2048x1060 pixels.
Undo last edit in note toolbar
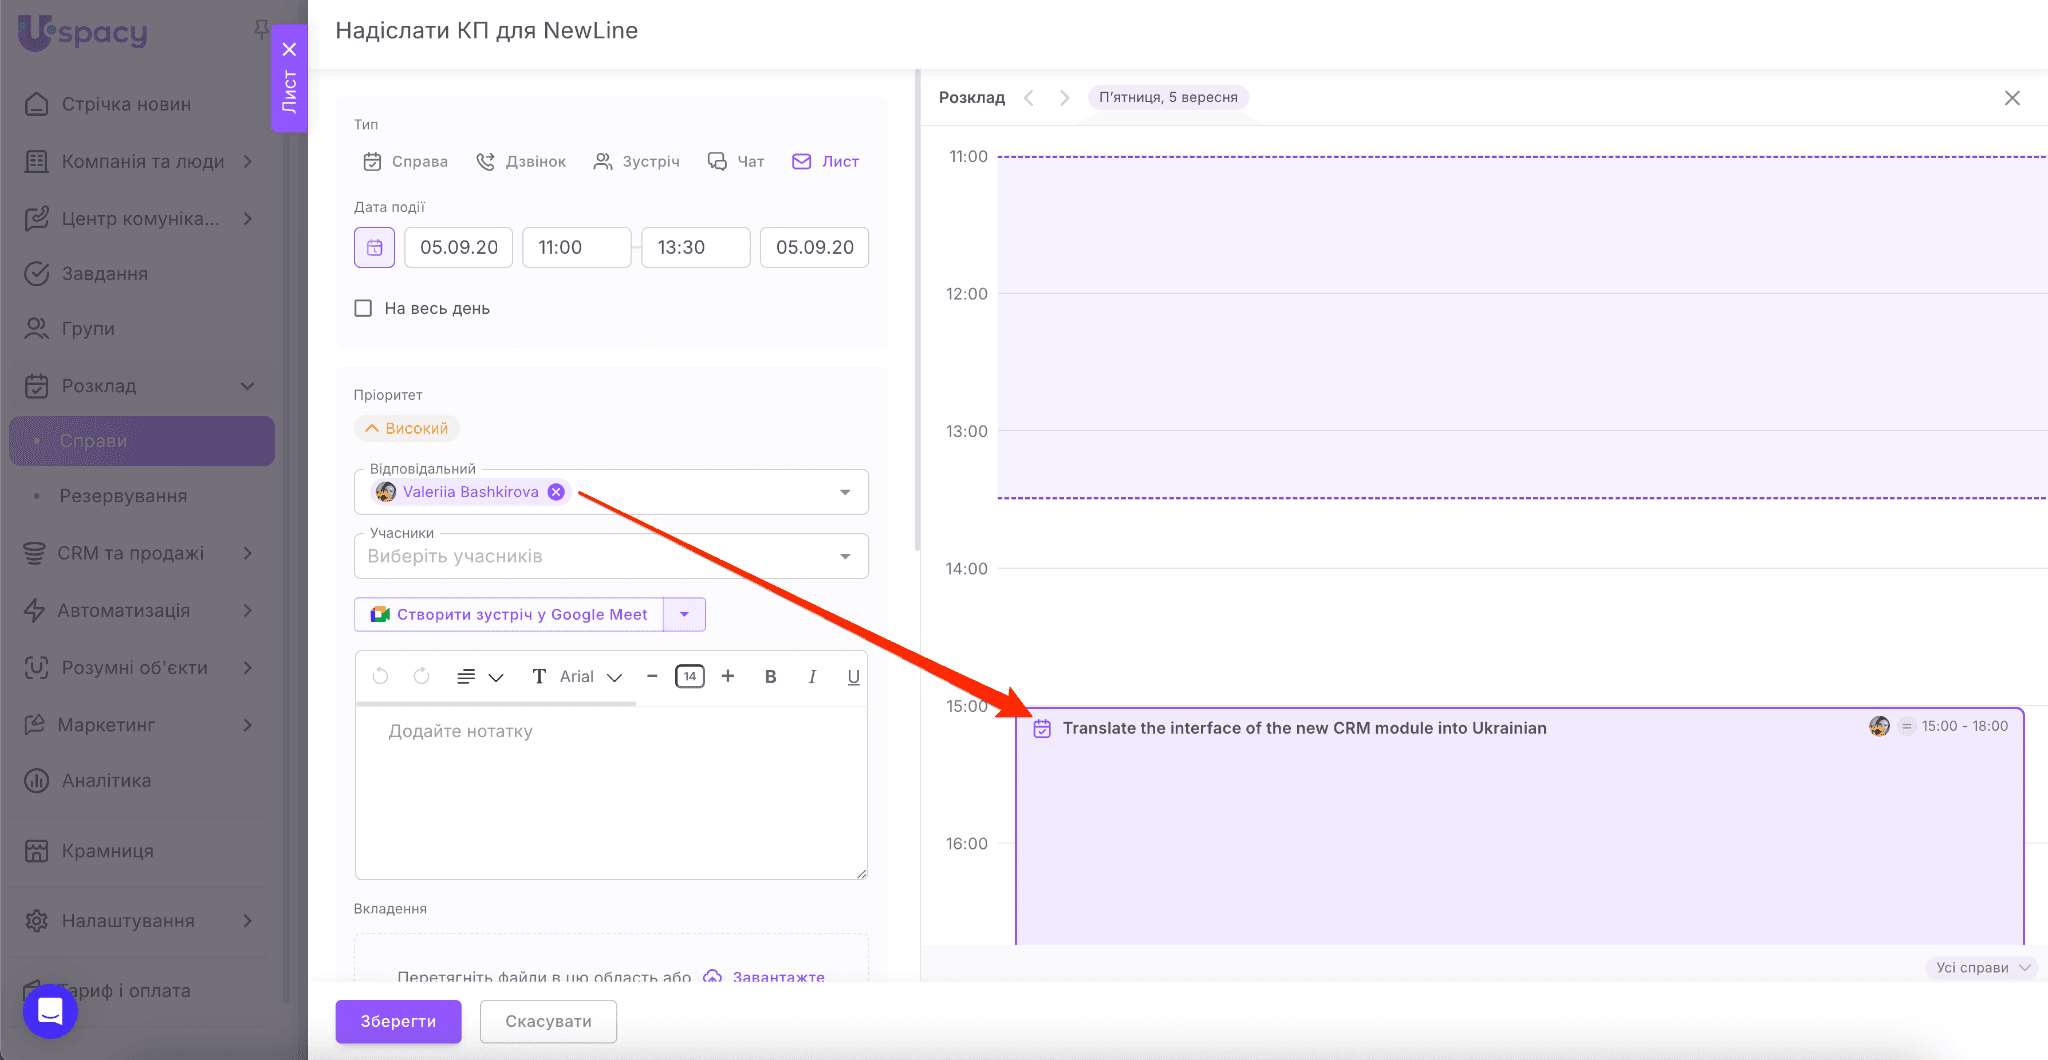pos(380,677)
